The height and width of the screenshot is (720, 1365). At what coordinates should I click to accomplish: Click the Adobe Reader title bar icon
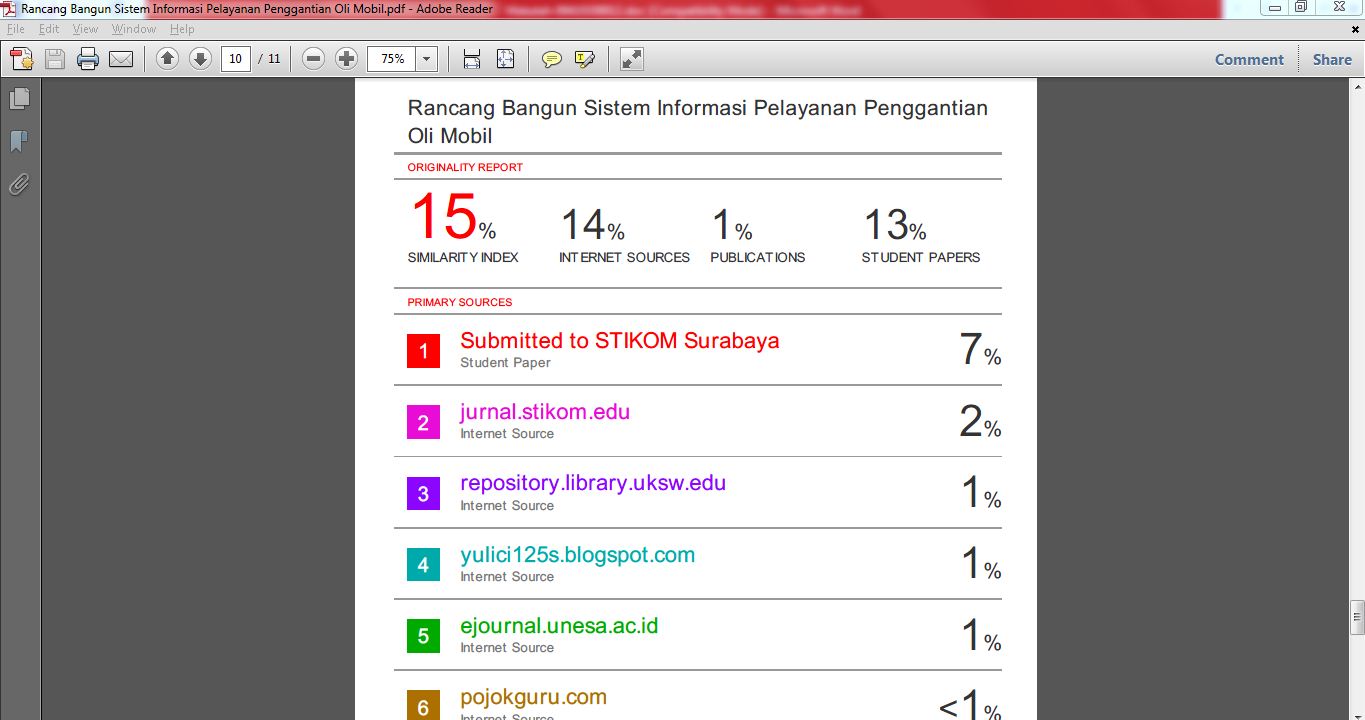(x=9, y=8)
